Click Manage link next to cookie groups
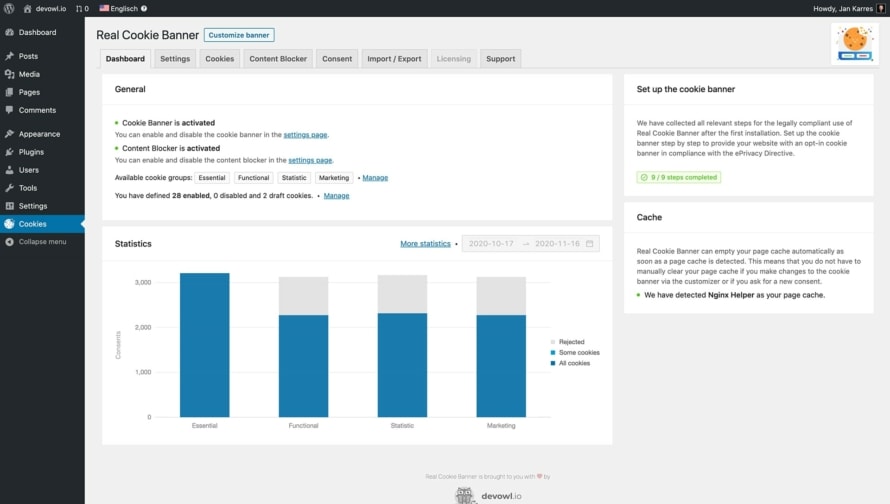Viewport: 890px width, 504px height. (375, 178)
